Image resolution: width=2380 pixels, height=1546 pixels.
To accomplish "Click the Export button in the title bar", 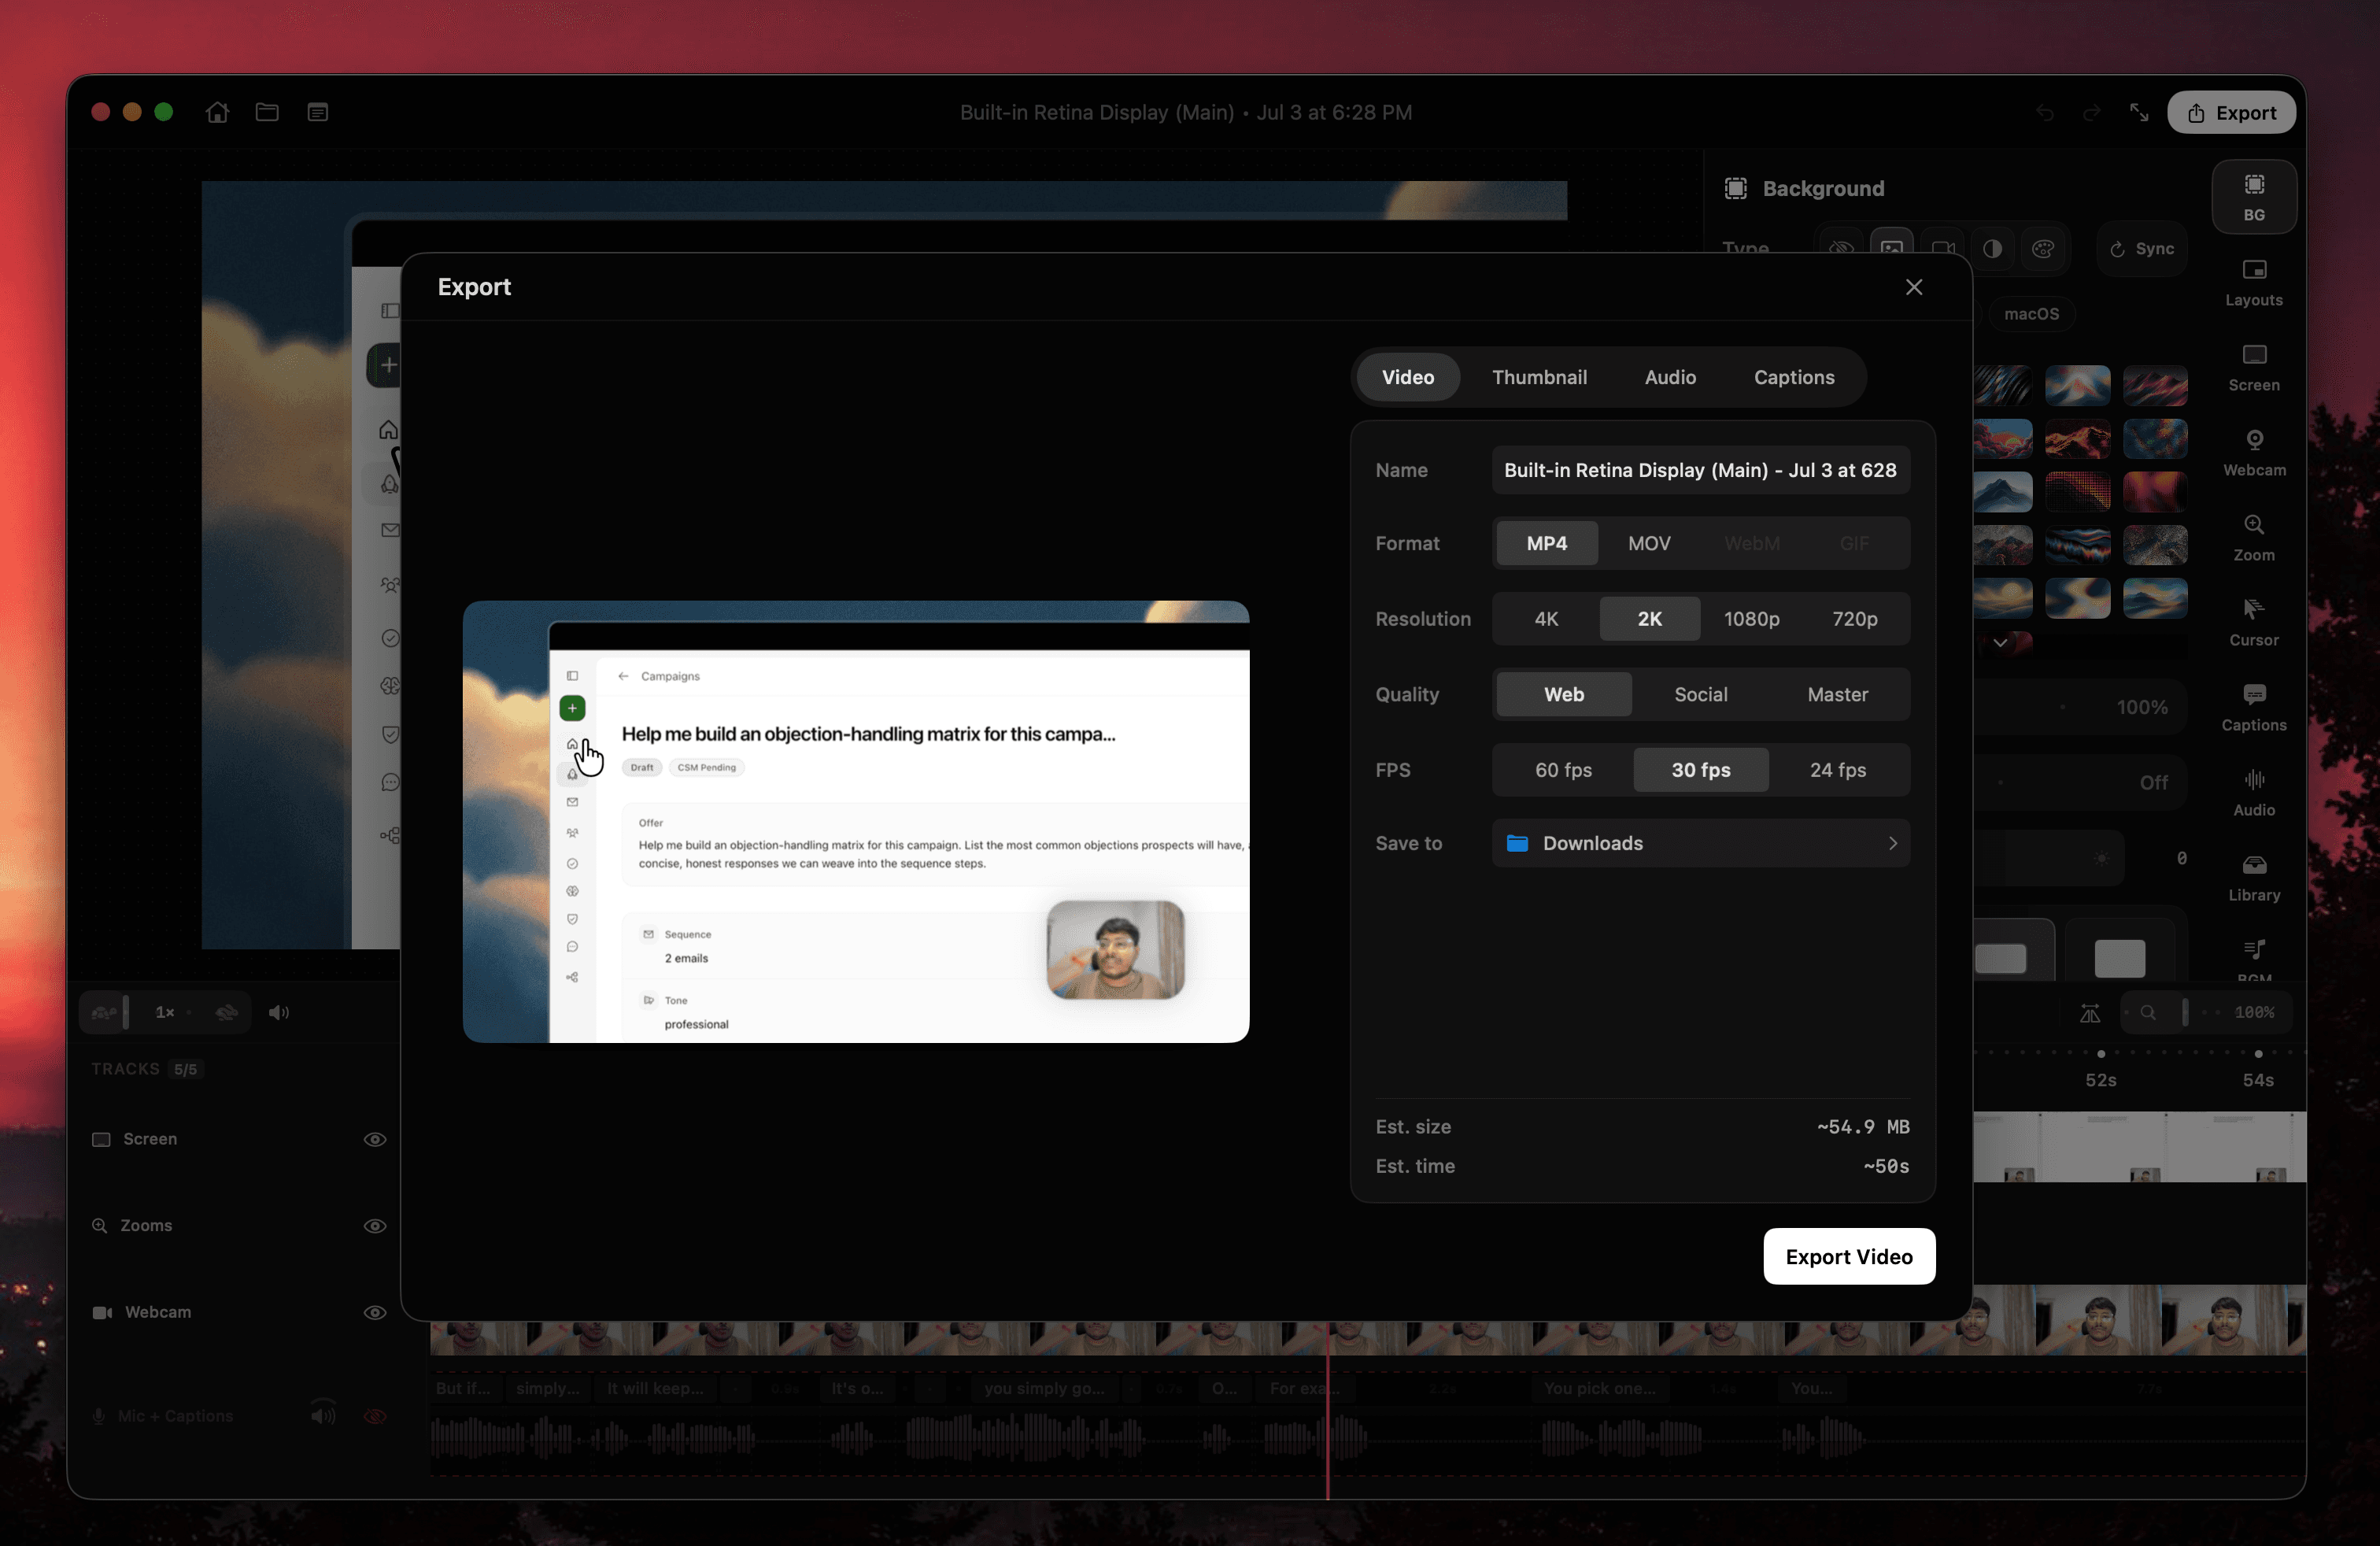I will pos(2232,113).
